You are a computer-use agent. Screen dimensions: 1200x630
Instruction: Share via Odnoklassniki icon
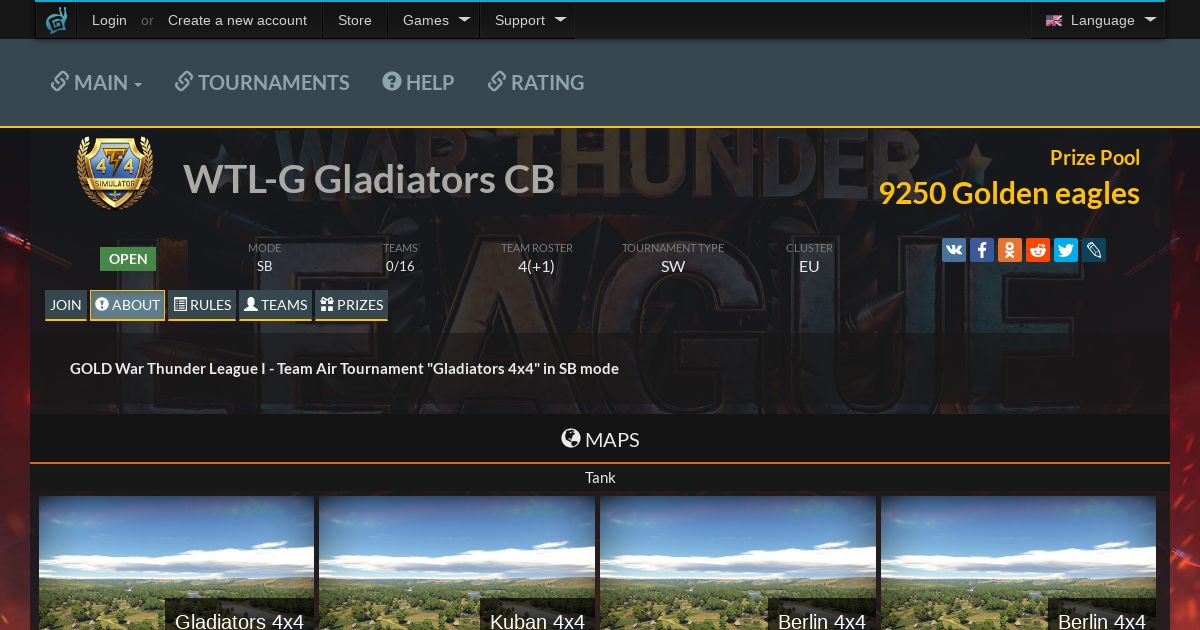coord(1010,250)
